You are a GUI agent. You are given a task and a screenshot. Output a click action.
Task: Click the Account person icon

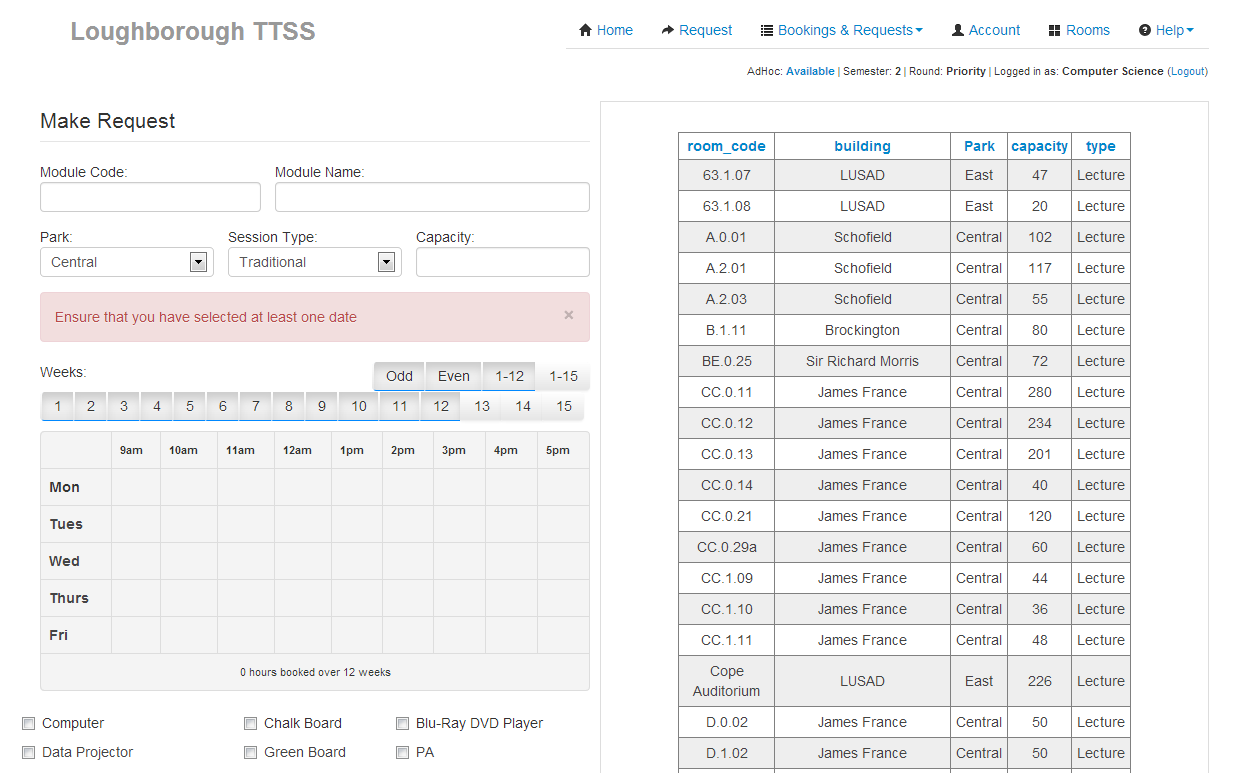(x=958, y=30)
